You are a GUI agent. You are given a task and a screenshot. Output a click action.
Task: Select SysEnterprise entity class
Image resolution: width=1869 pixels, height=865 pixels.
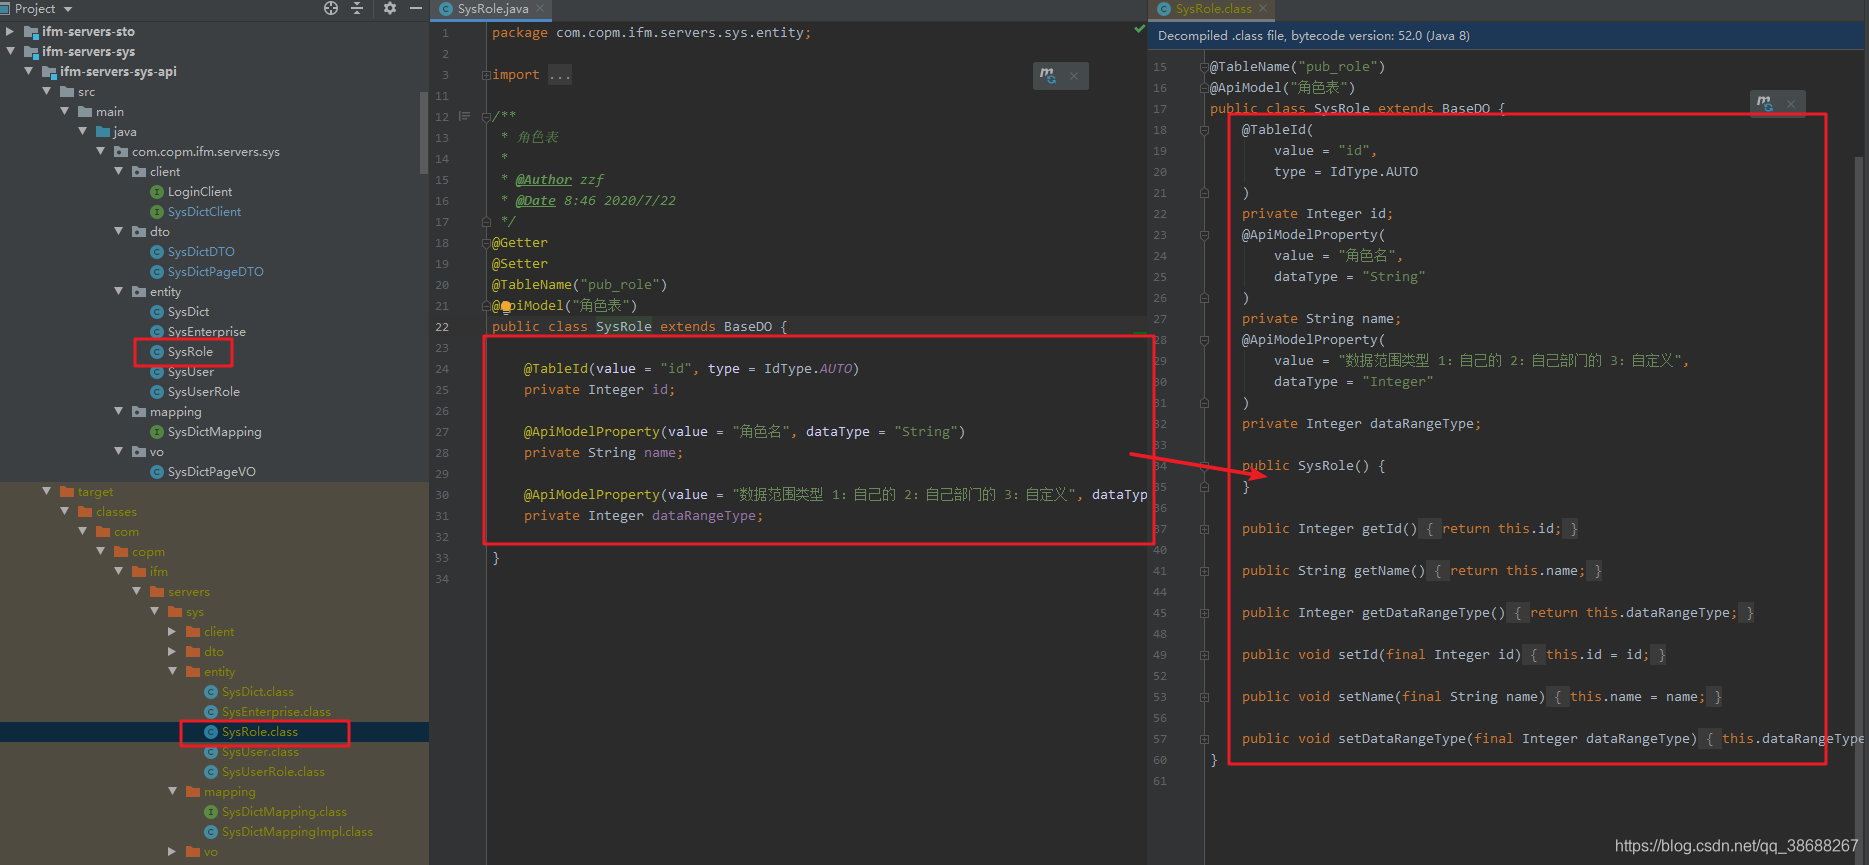point(206,332)
